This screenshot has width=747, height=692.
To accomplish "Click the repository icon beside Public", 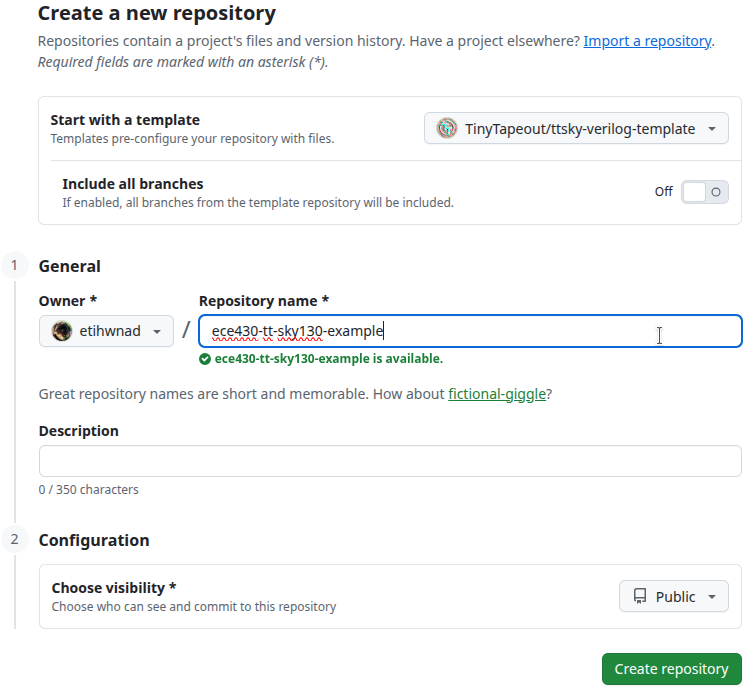I will point(639,597).
